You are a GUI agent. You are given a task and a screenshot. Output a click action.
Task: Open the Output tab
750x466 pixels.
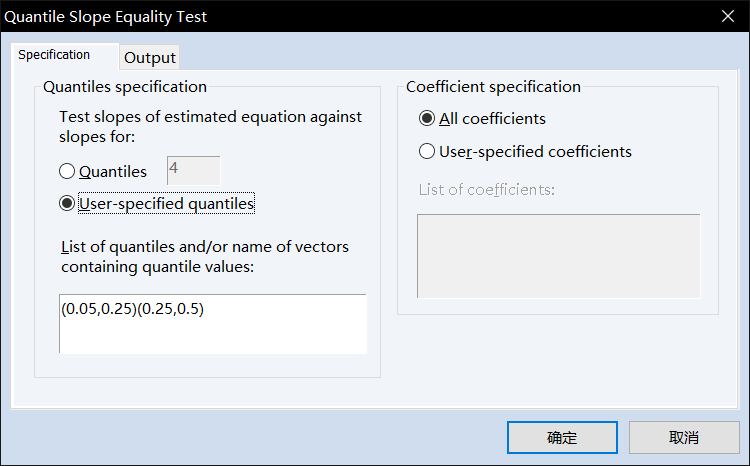click(150, 58)
